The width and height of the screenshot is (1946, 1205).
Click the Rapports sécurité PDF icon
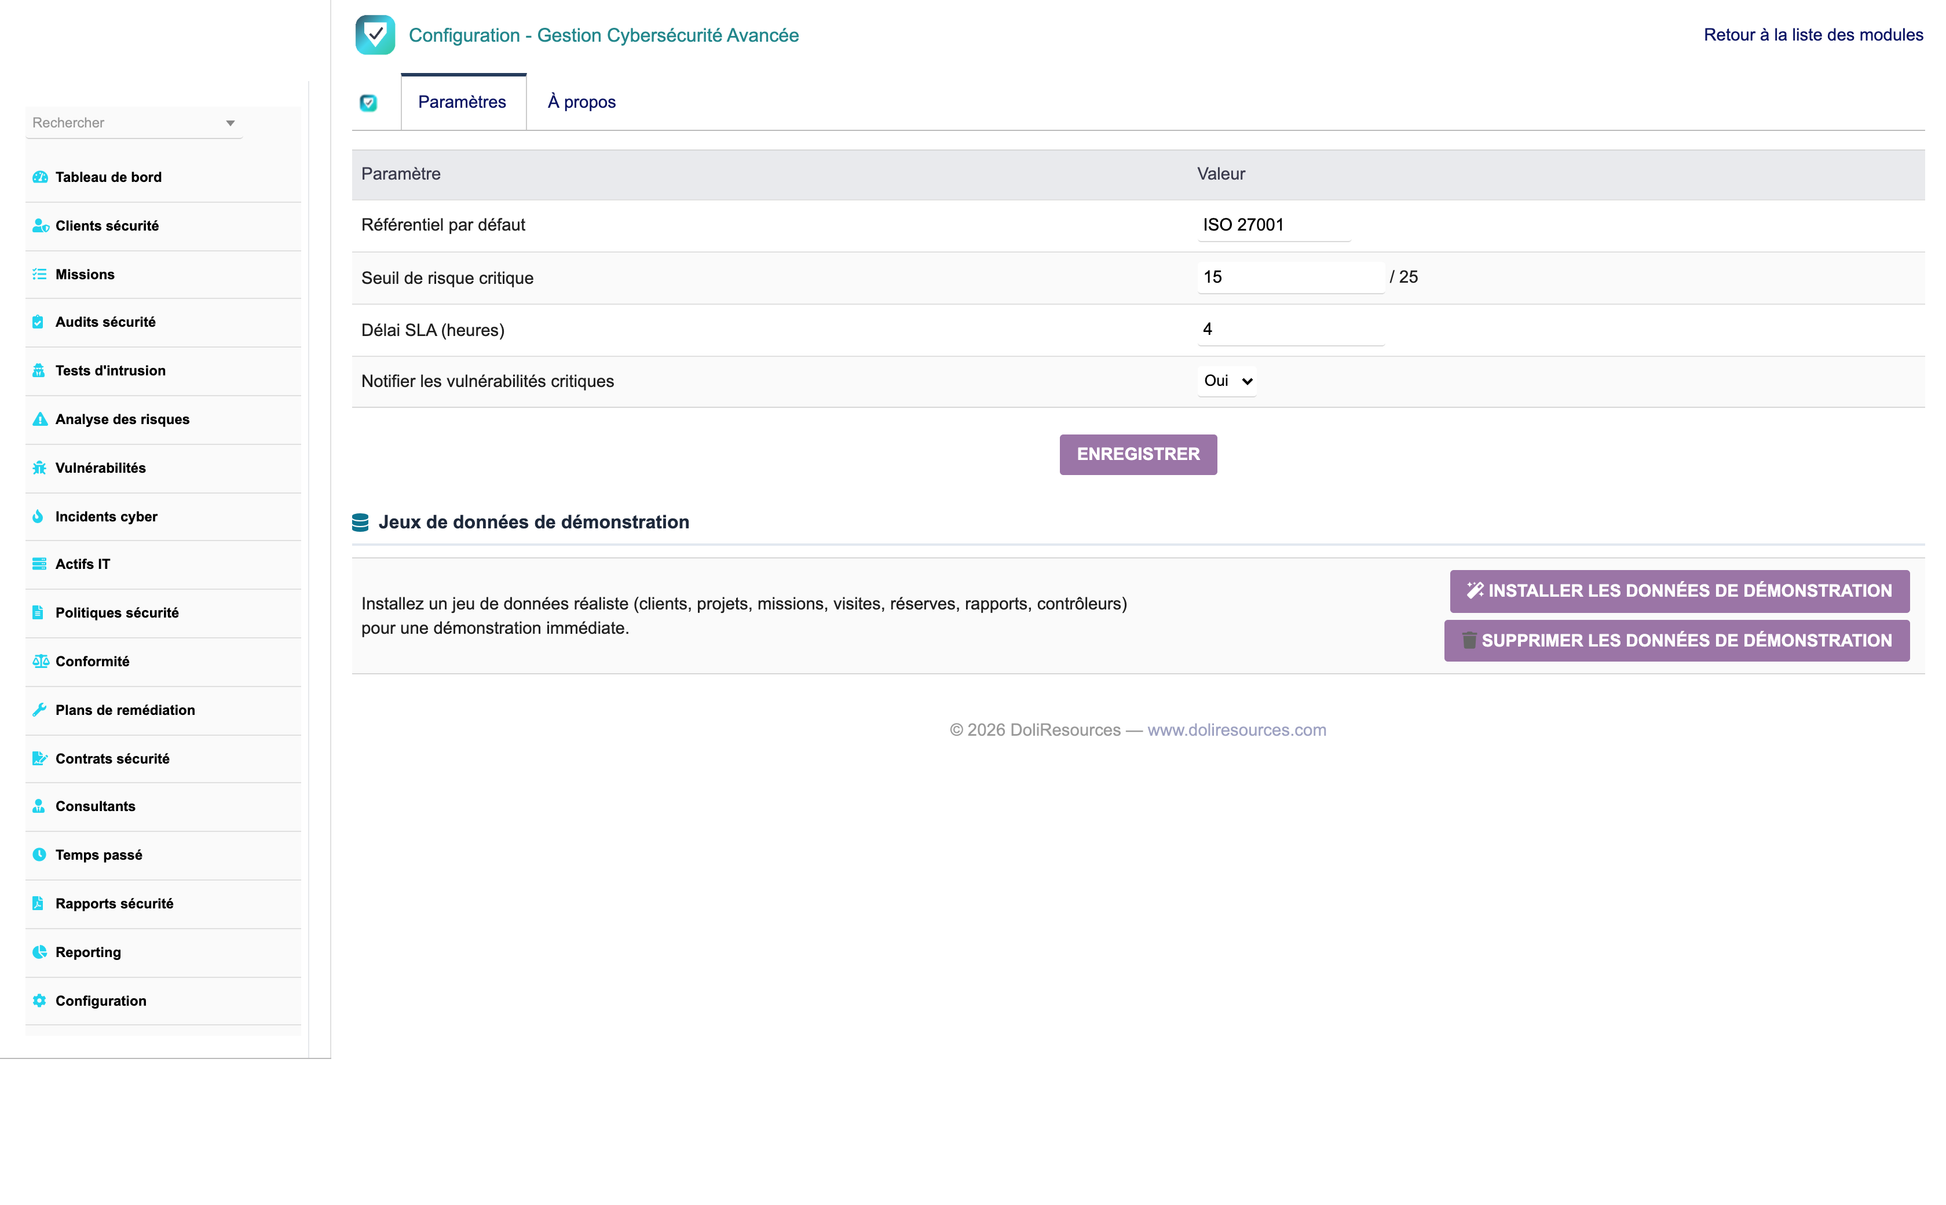(38, 904)
